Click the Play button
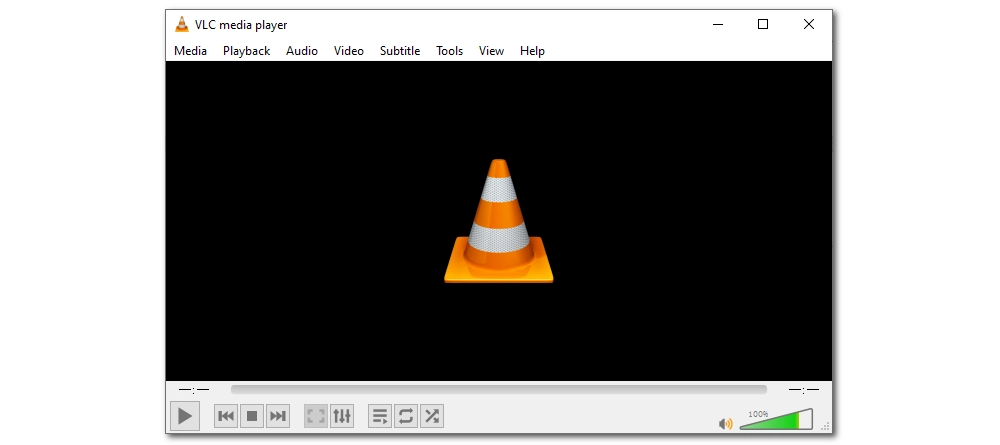Viewport: 1000px width, 445px height. [185, 416]
